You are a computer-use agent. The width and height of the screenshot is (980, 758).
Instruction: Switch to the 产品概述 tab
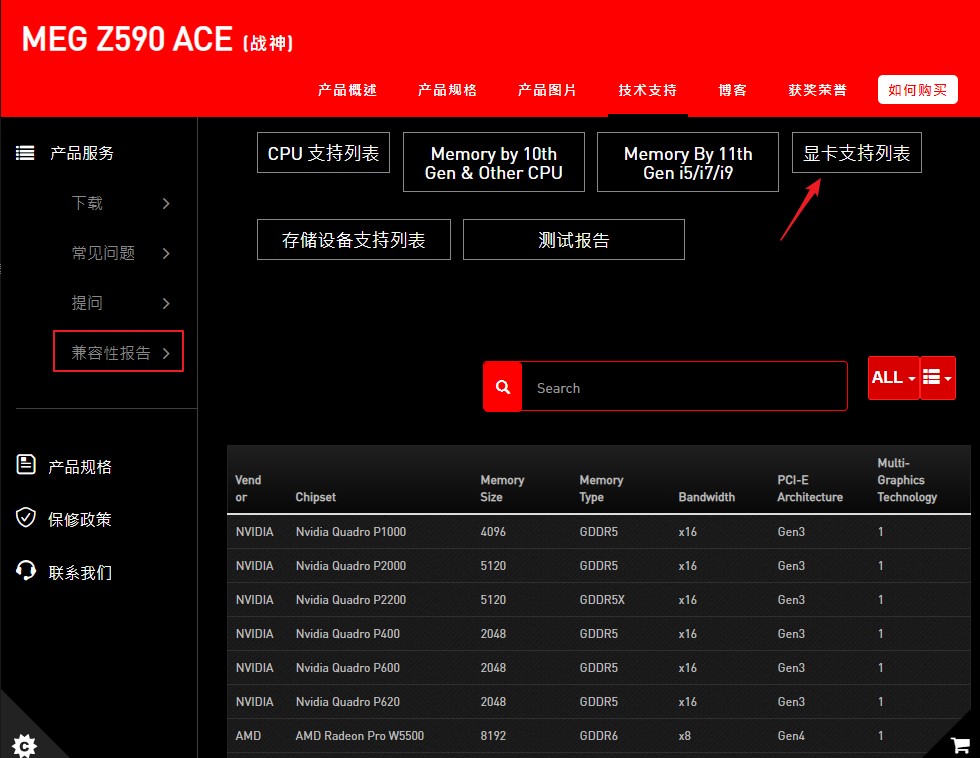tap(347, 90)
